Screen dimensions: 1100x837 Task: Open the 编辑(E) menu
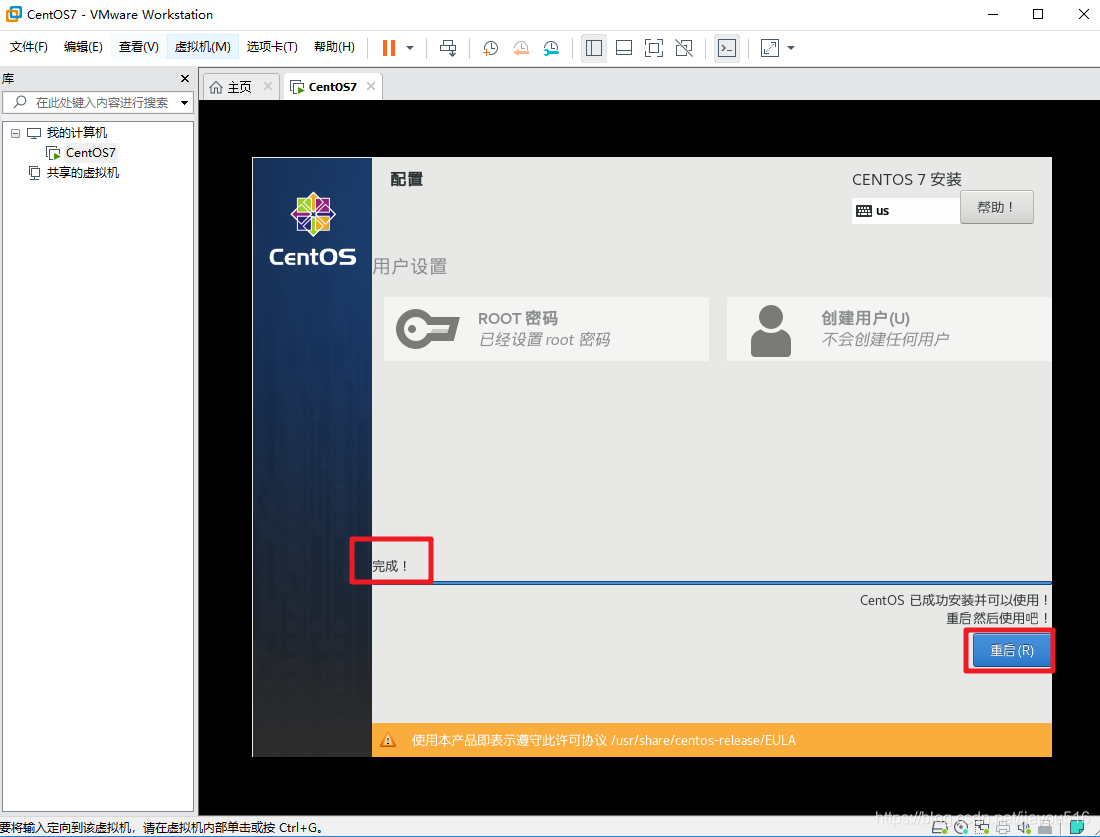click(83, 46)
